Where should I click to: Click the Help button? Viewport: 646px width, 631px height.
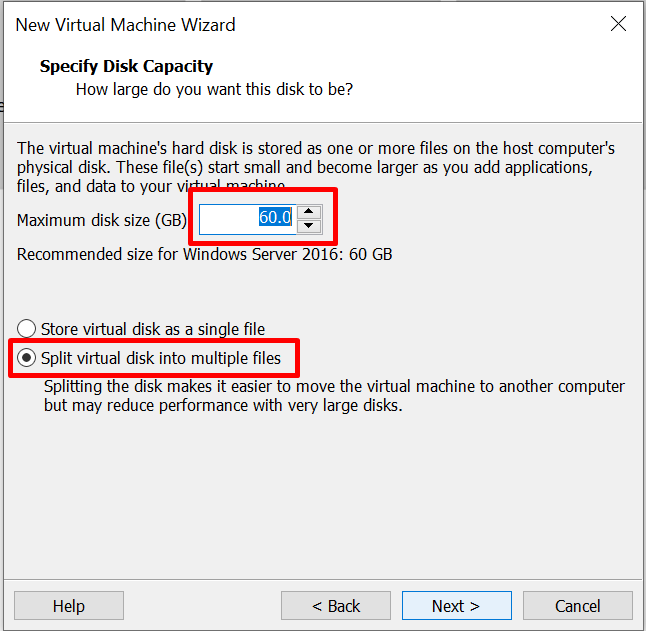pyautogui.click(x=69, y=606)
